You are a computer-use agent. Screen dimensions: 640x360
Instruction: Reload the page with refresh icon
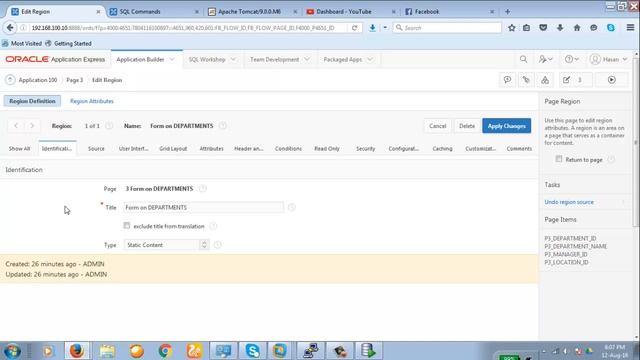(354, 28)
